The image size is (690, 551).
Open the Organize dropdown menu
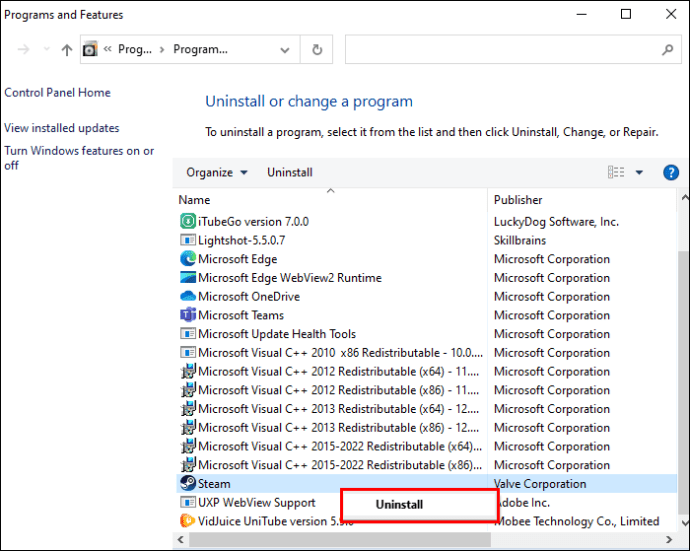(216, 172)
